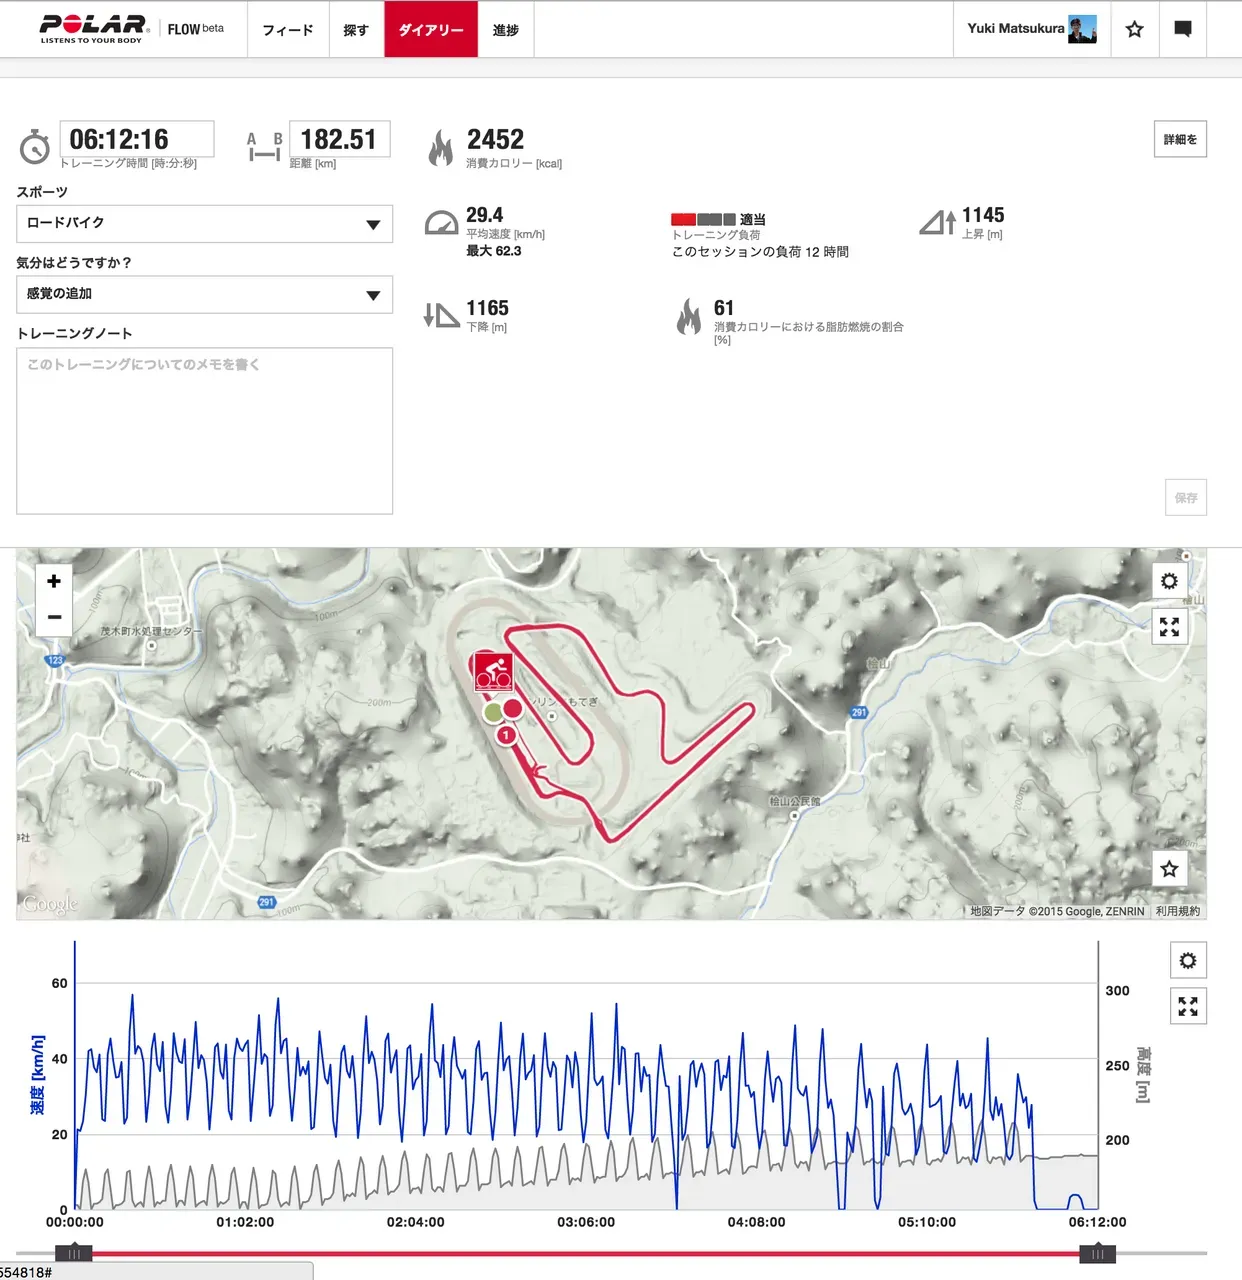Expand the map to fullscreen view
This screenshot has width=1242, height=1280.
pyautogui.click(x=1169, y=628)
